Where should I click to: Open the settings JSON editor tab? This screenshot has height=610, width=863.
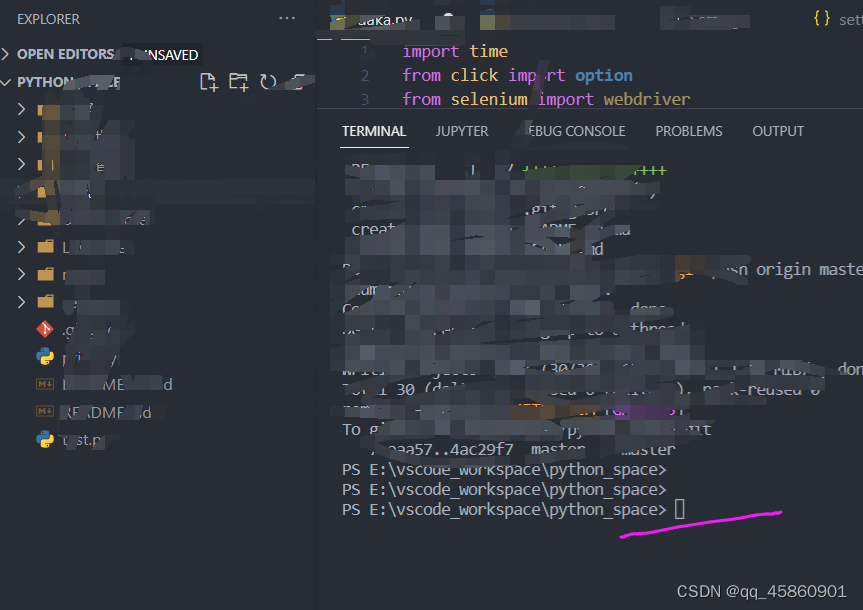click(x=838, y=19)
